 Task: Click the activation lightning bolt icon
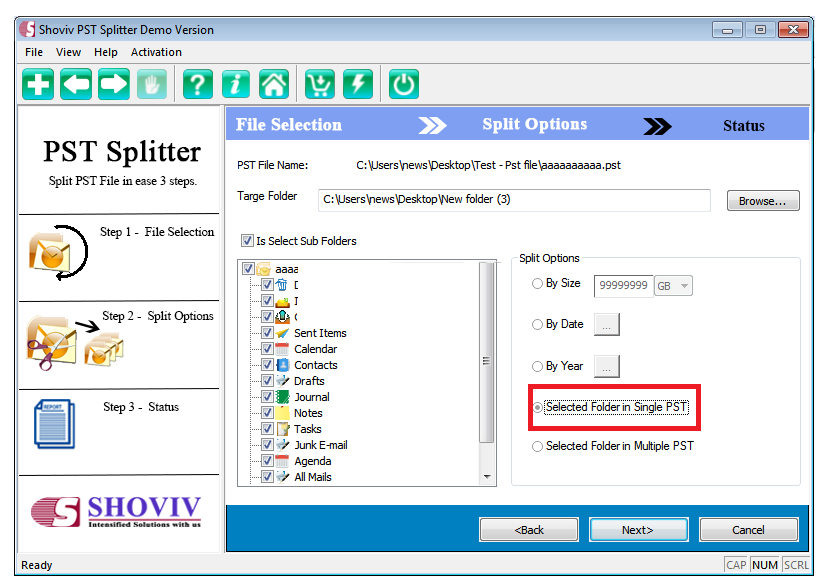(x=357, y=84)
